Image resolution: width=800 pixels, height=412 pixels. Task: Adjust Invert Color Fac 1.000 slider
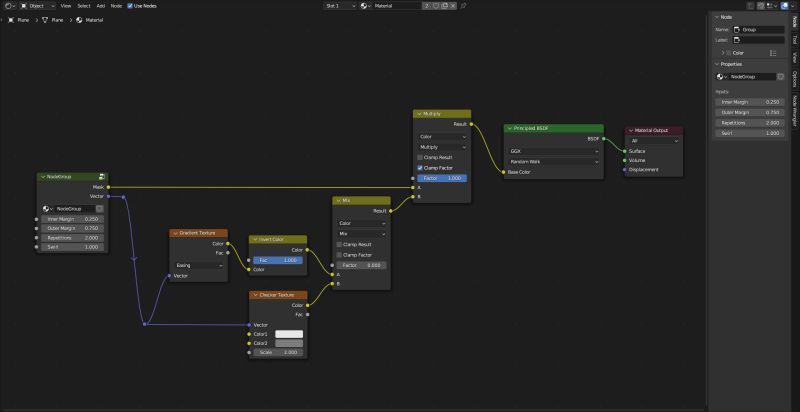point(278,260)
